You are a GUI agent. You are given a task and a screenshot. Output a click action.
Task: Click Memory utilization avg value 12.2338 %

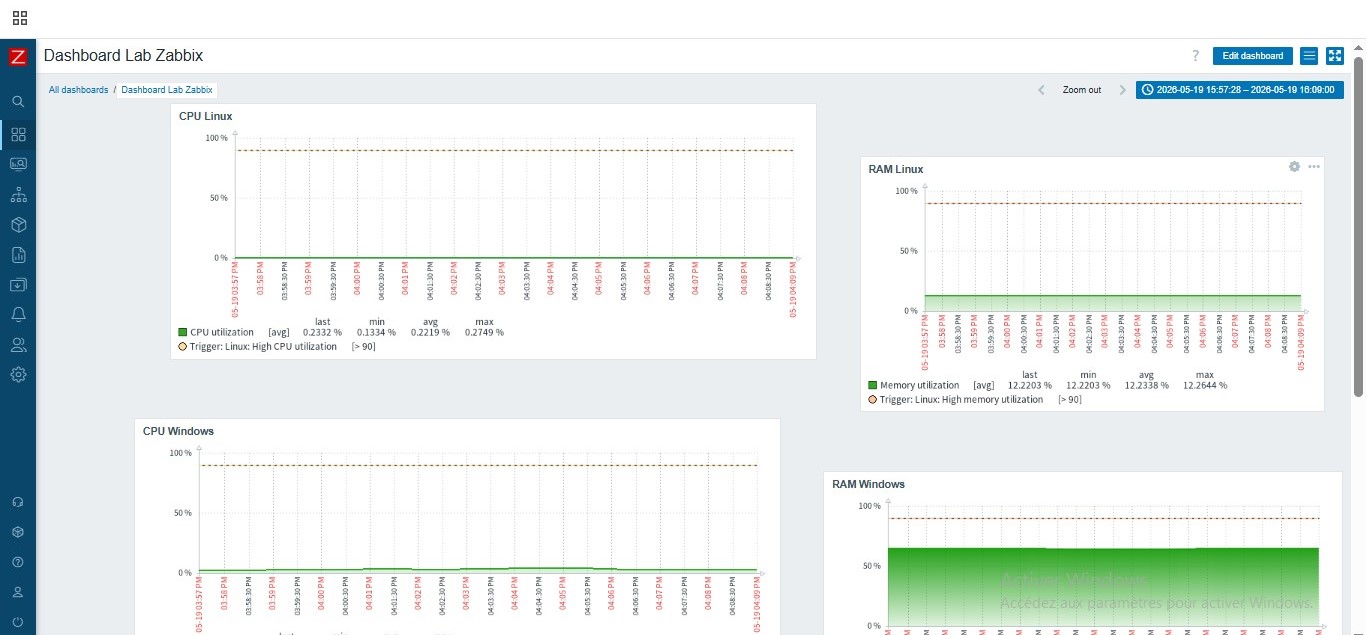pos(1145,385)
